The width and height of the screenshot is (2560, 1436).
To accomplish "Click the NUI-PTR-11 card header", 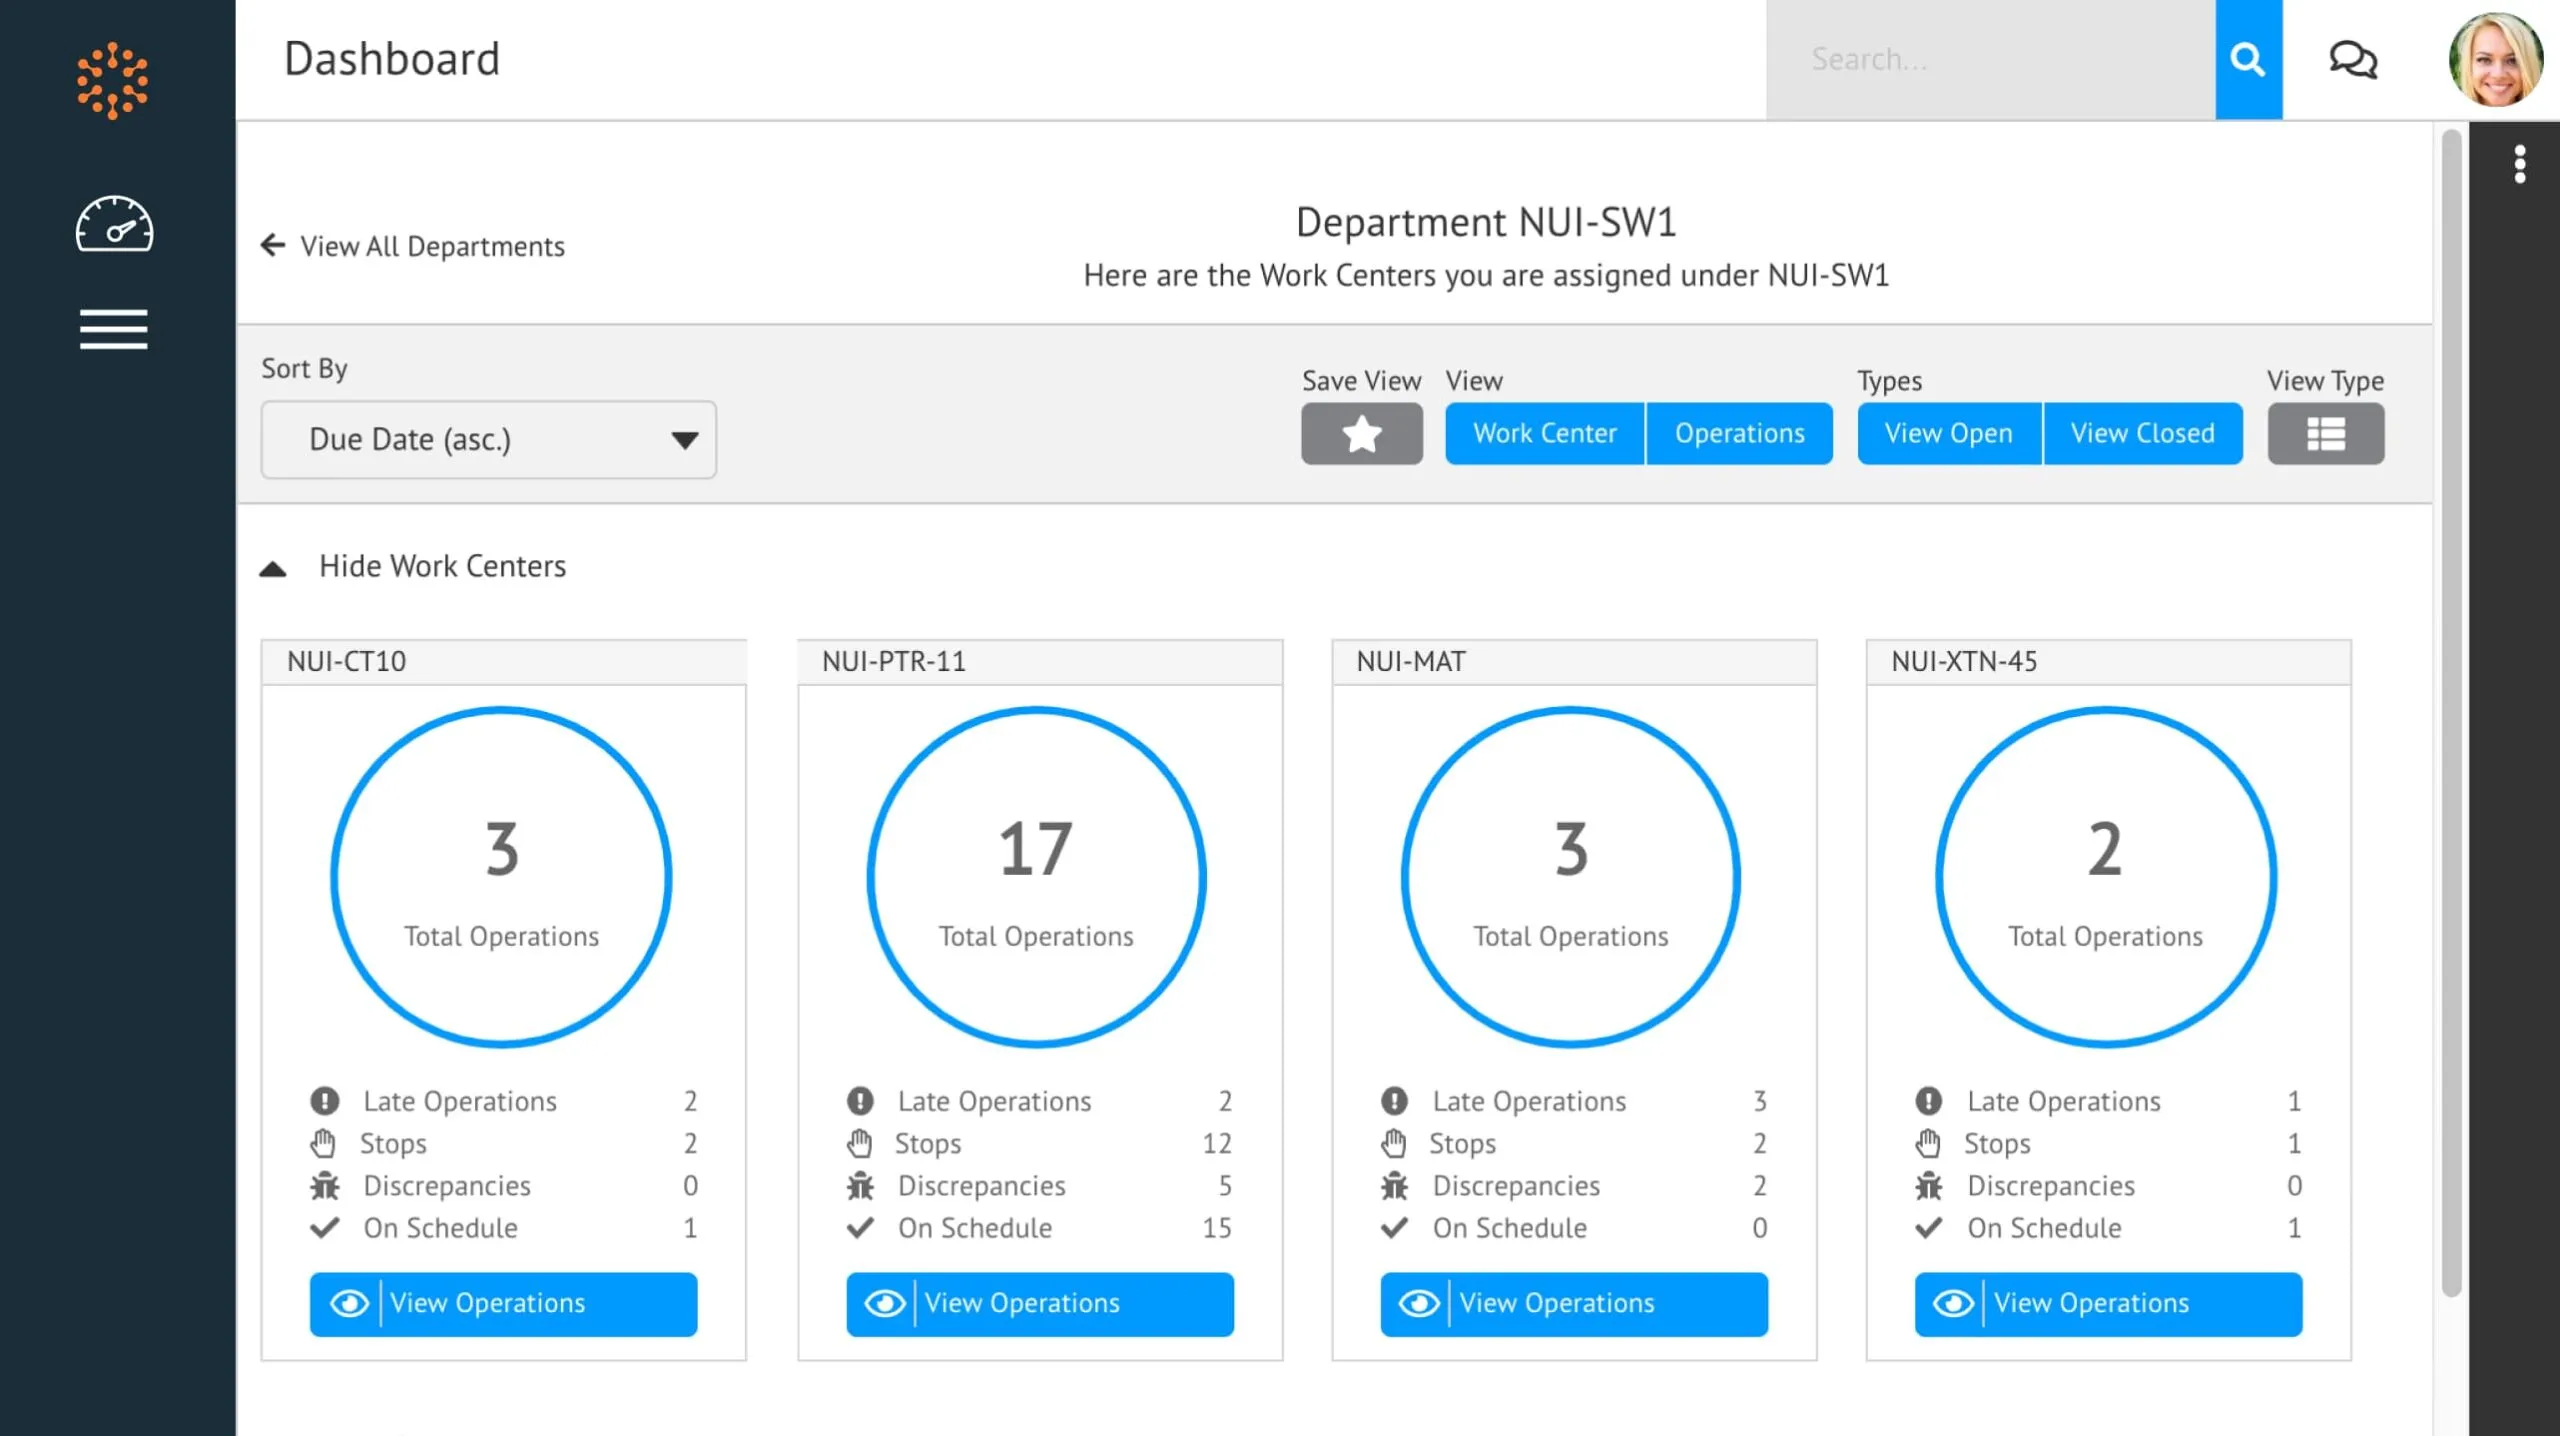I will [1040, 661].
